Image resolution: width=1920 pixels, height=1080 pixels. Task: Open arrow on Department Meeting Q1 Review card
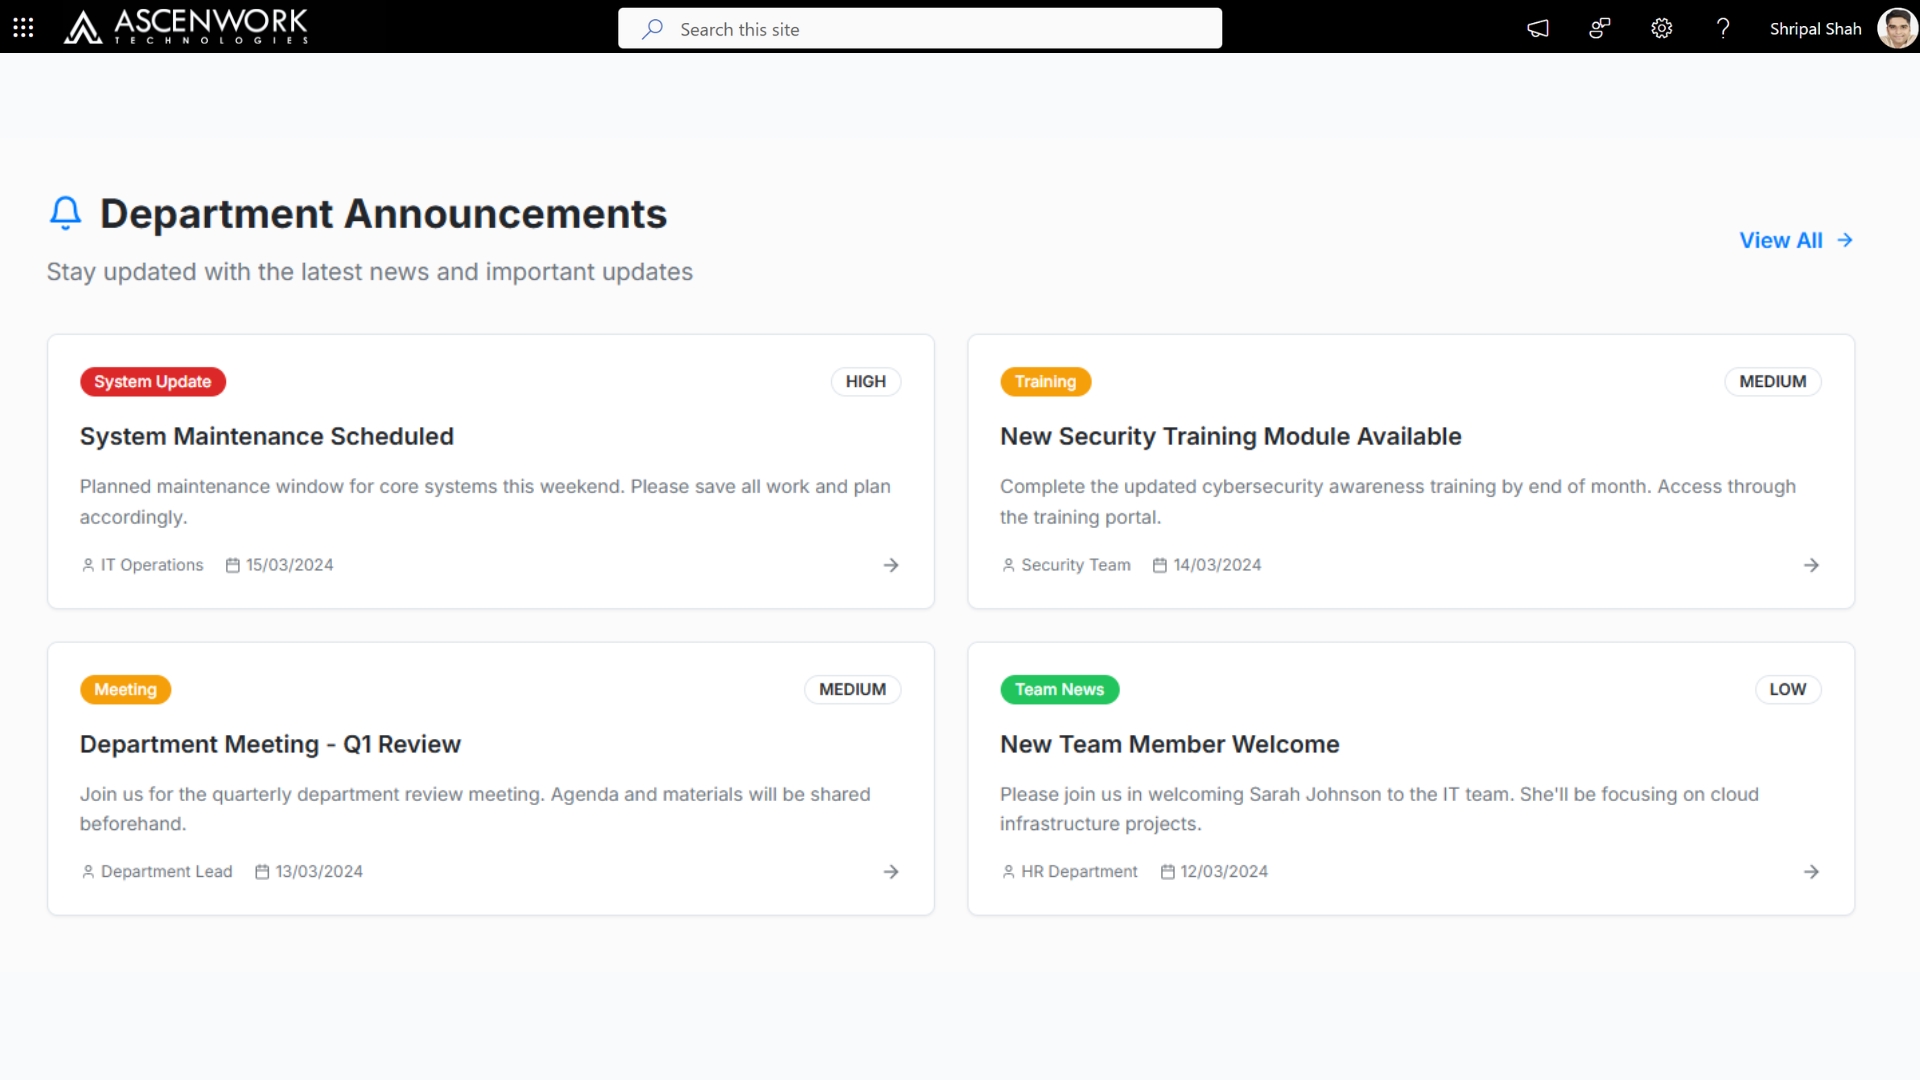[891, 872]
